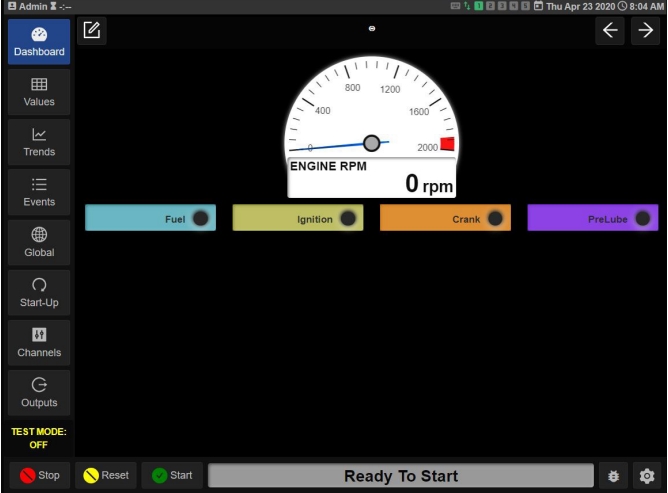Click the Reset button
The image size is (668, 493).
[x=105, y=476]
